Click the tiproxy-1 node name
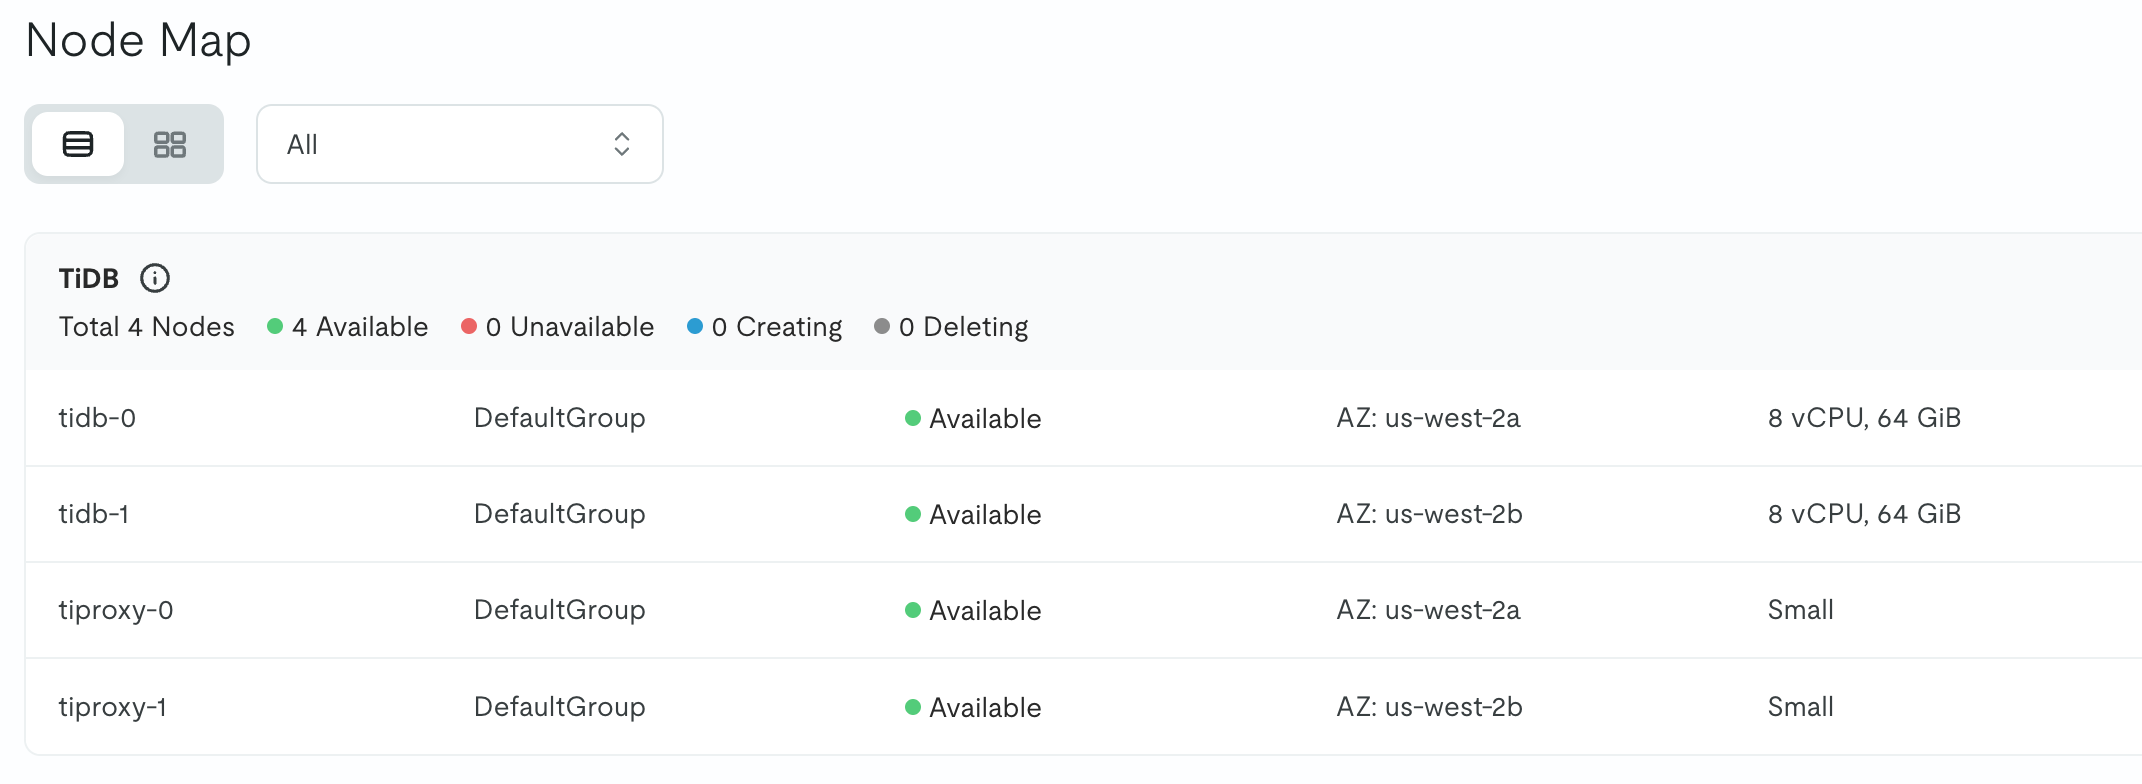This screenshot has width=2142, height=784. [113, 707]
